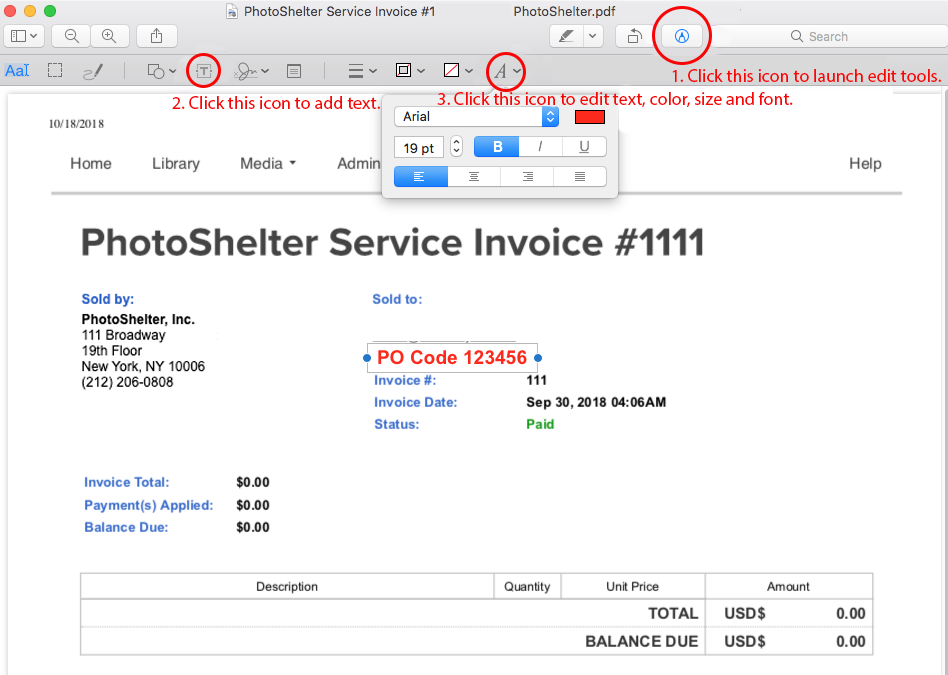Rotate the page with the rotate icon
The image size is (948, 675).
click(x=634, y=36)
